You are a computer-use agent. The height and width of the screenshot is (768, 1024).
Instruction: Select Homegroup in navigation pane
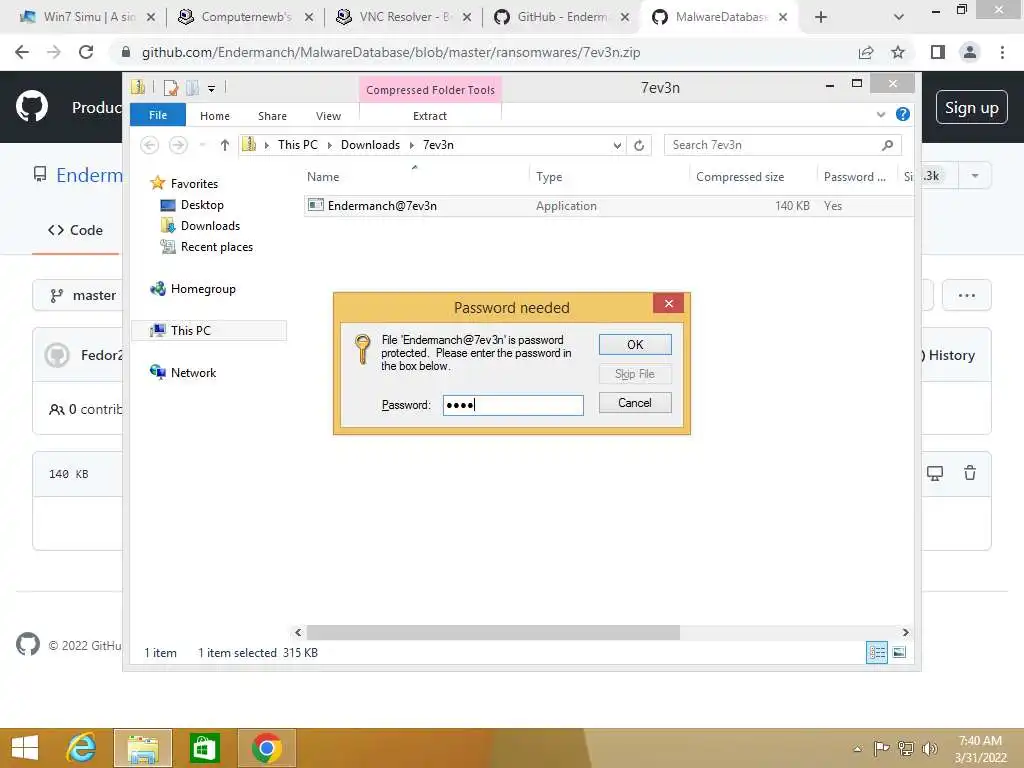[202, 289]
